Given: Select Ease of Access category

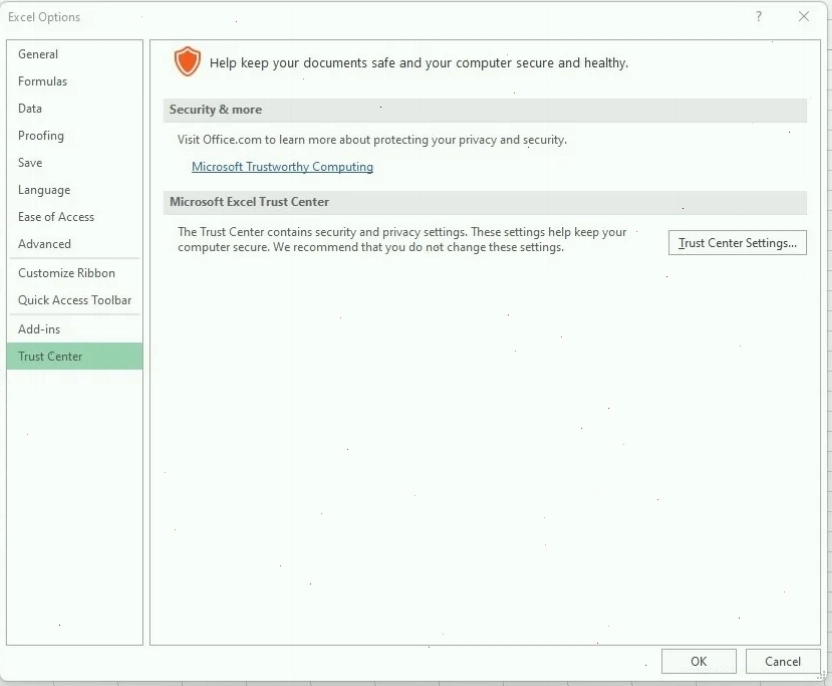Looking at the screenshot, I should click(74, 216).
